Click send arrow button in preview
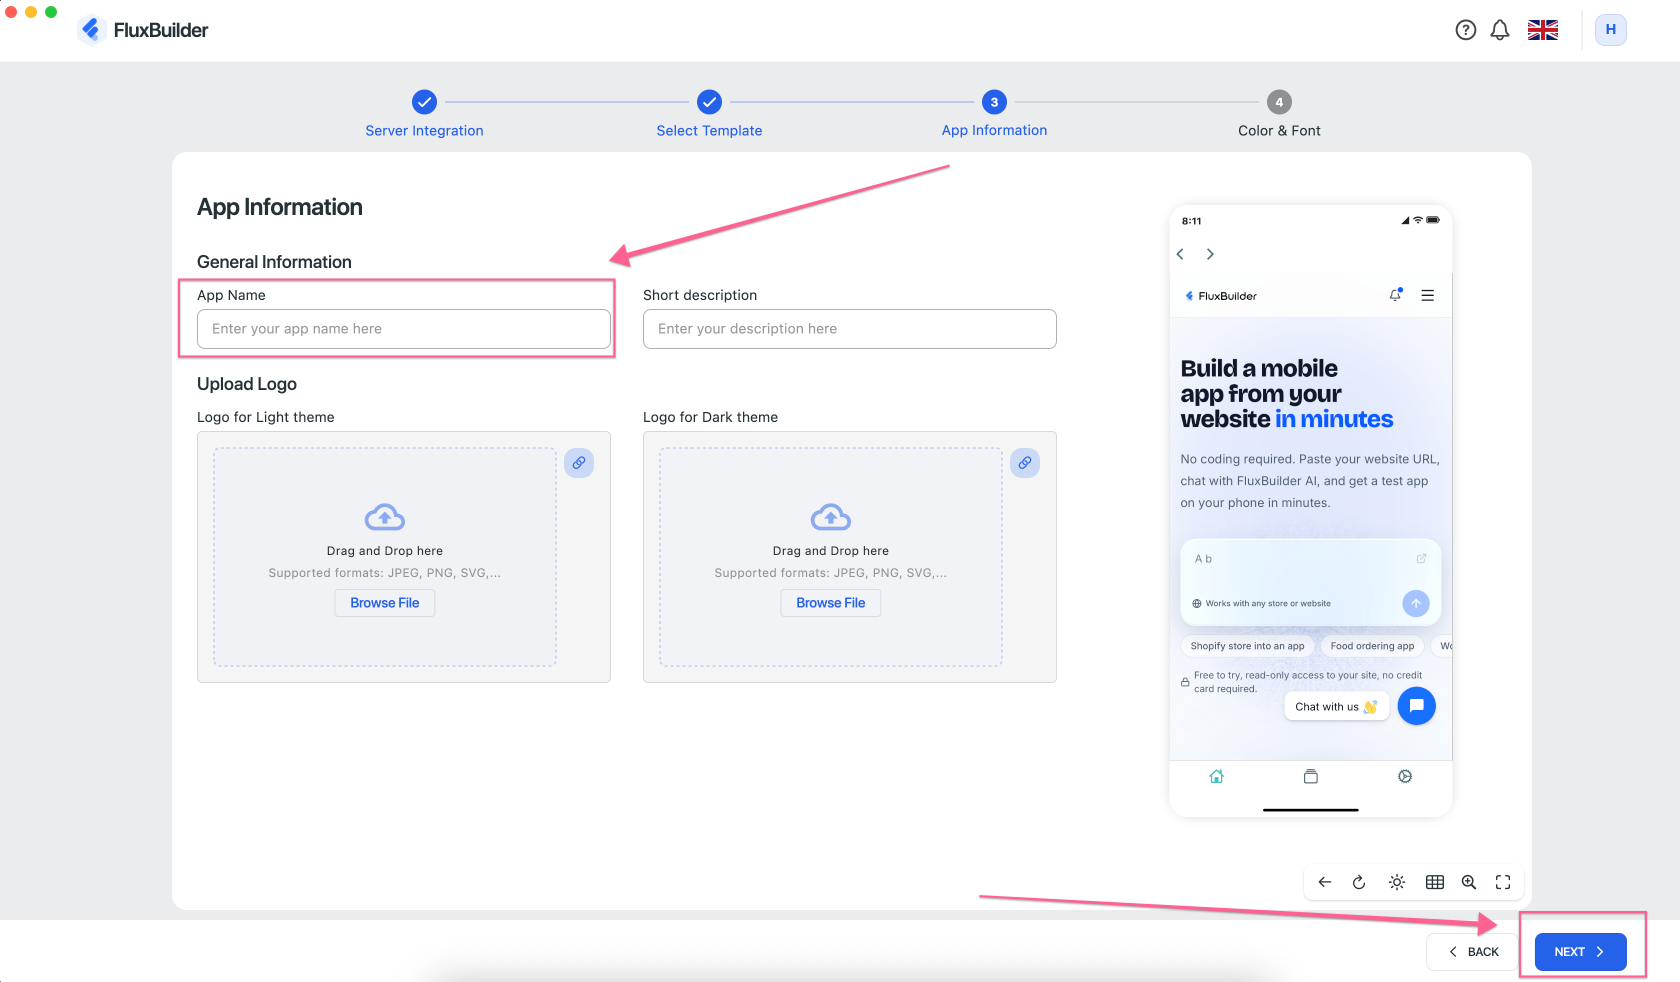The width and height of the screenshot is (1680, 982). tap(1416, 603)
